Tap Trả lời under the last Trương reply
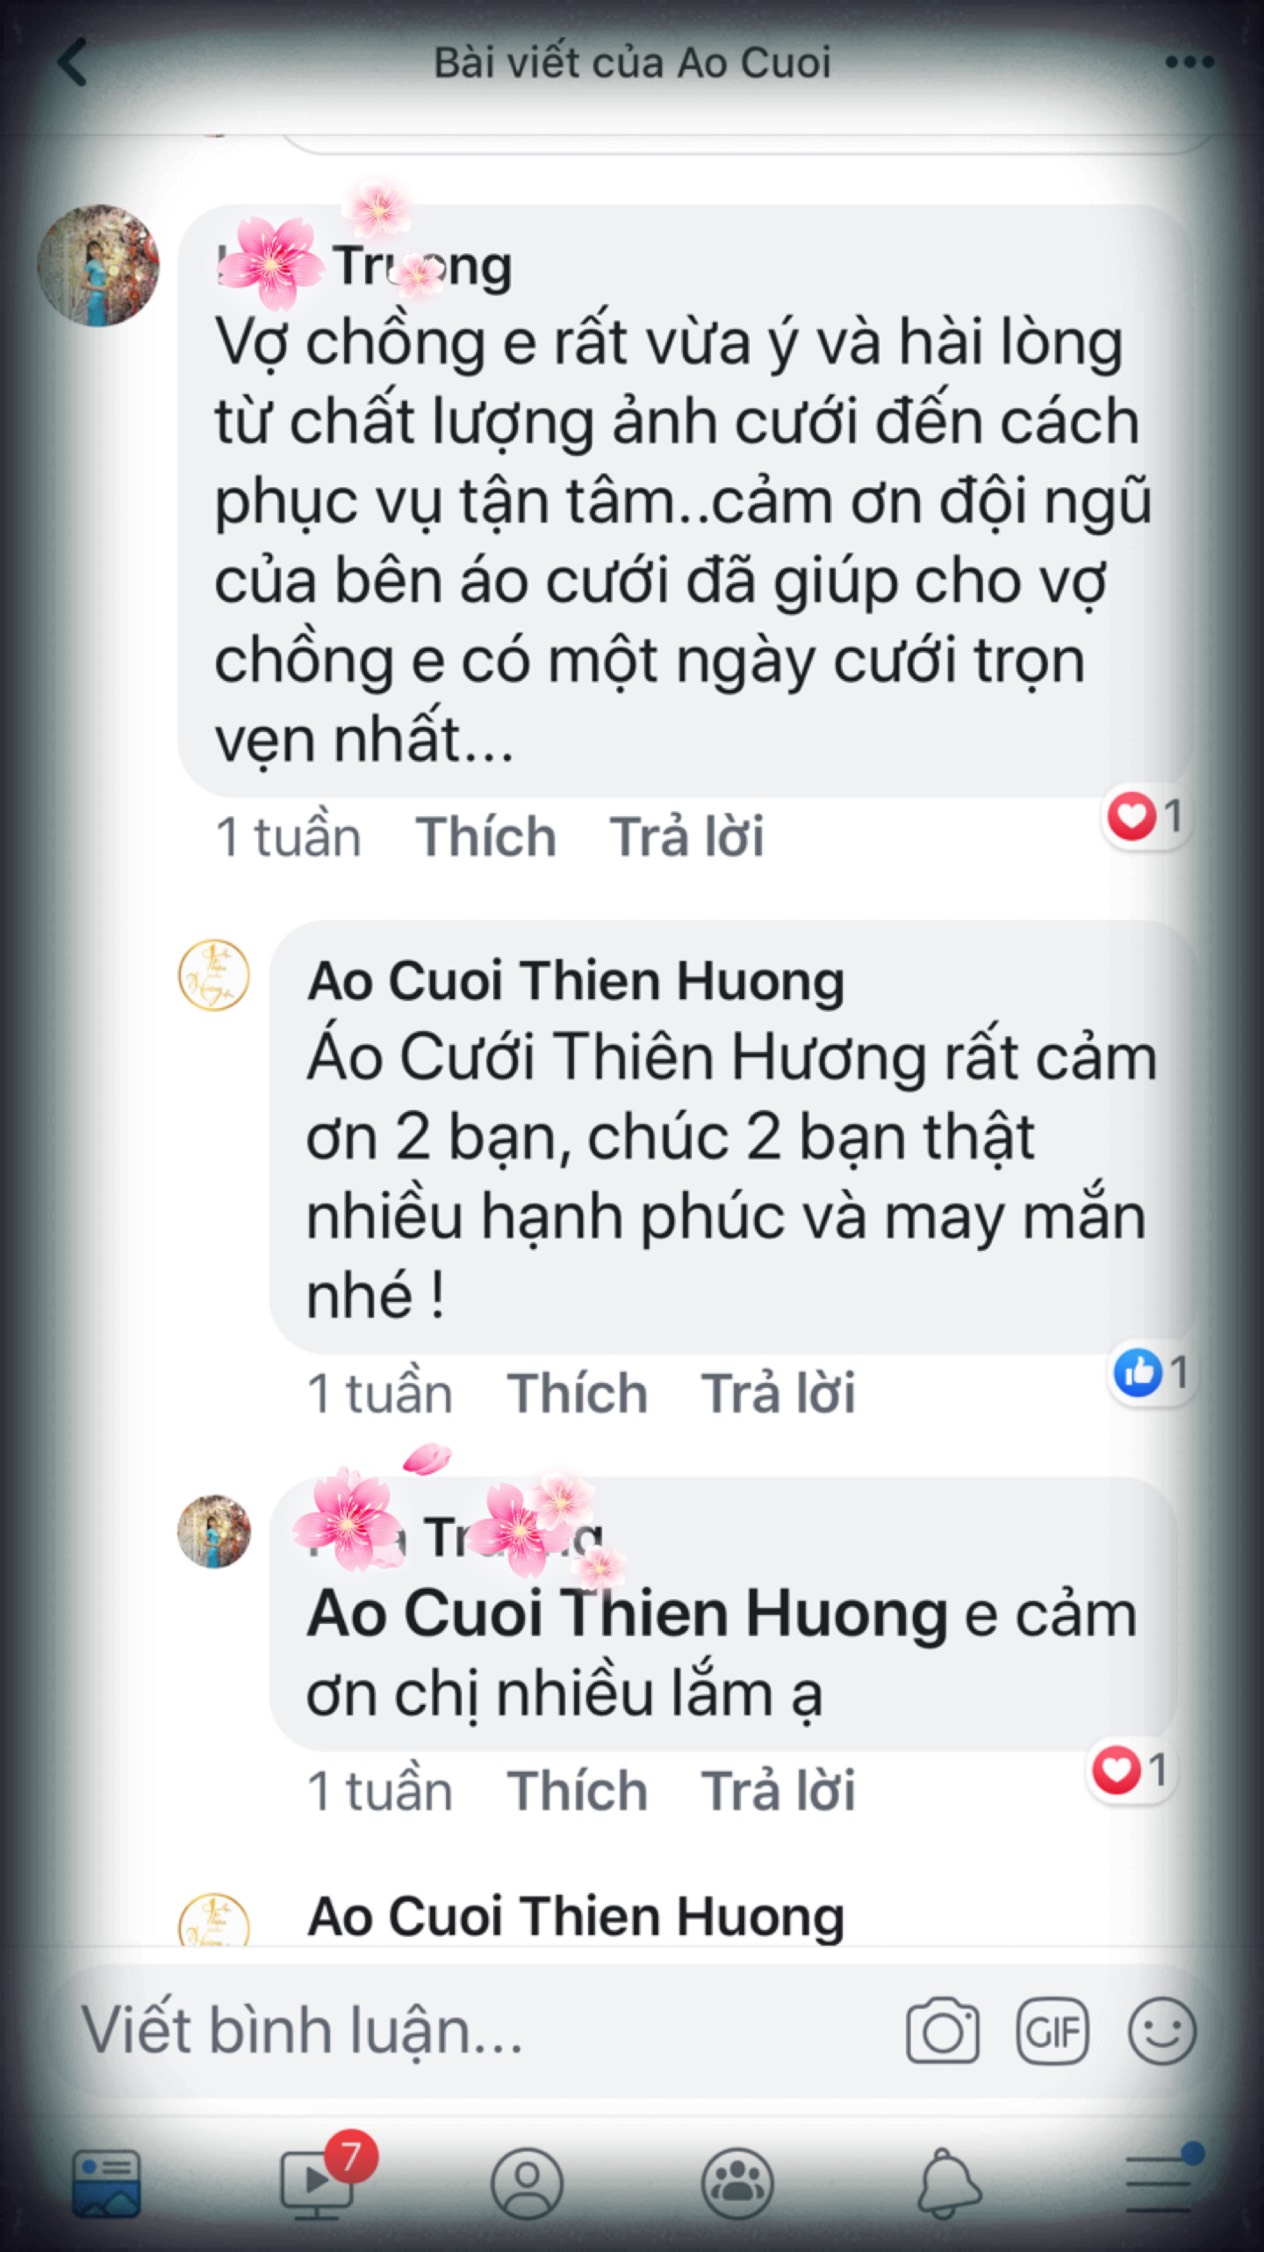 coord(778,1791)
